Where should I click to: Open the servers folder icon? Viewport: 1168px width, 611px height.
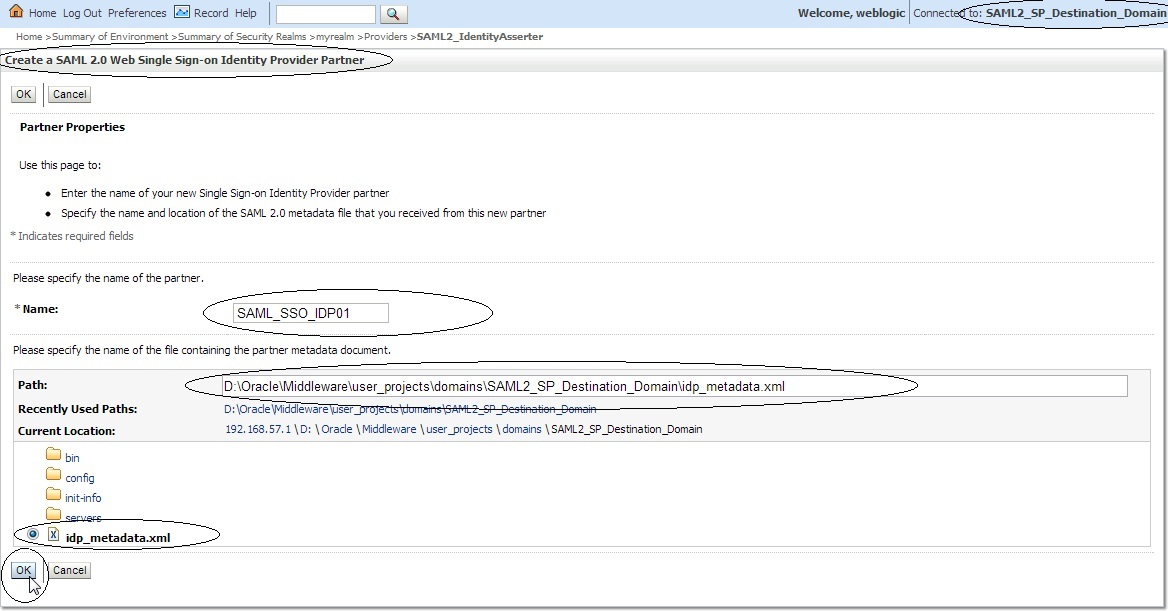coord(53,514)
